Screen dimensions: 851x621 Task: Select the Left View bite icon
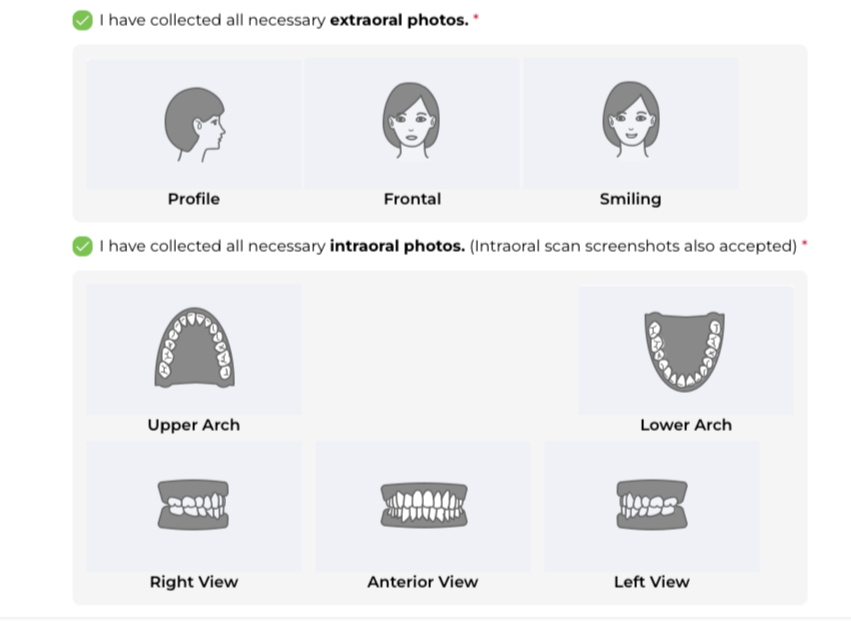(x=652, y=505)
